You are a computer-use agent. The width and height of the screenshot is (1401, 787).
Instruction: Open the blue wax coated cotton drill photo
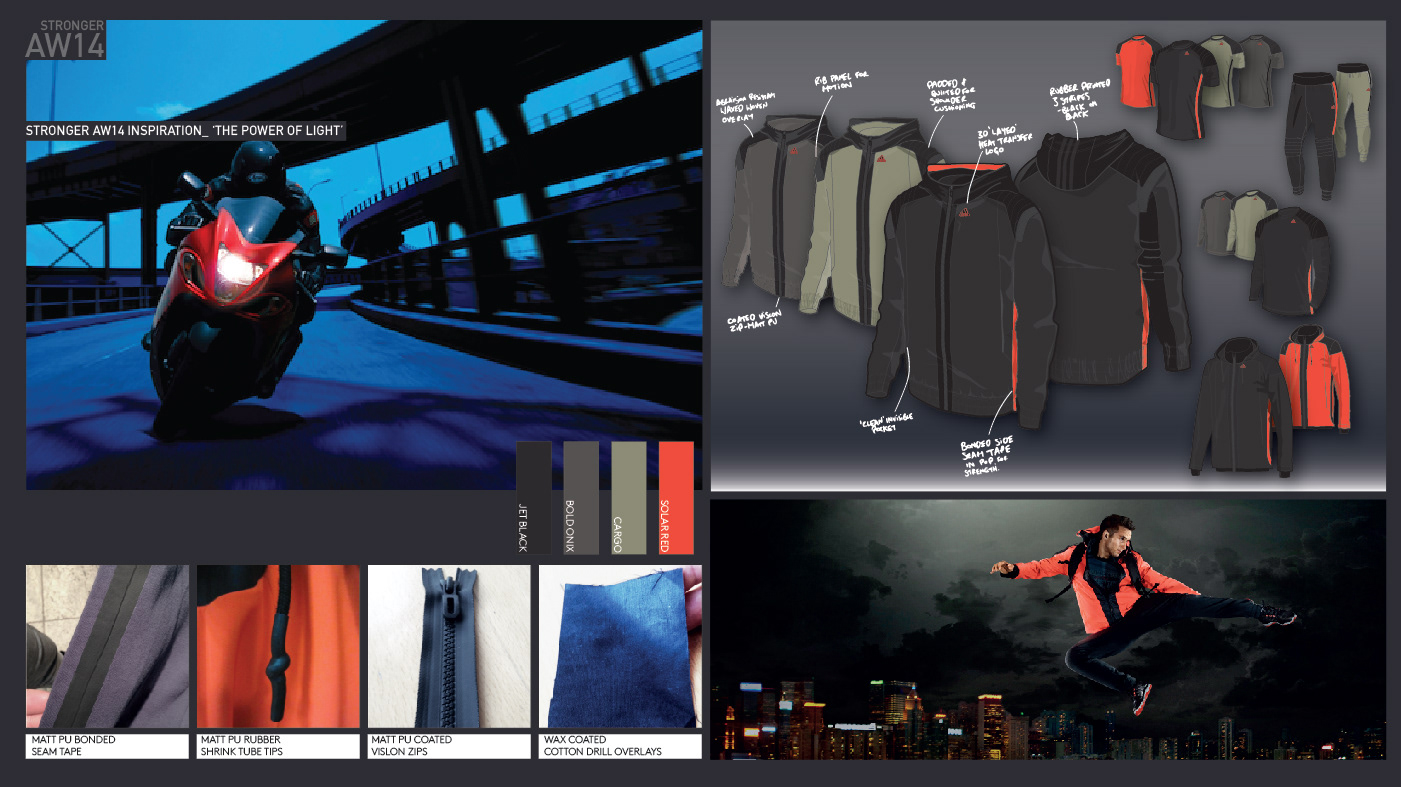(620, 646)
